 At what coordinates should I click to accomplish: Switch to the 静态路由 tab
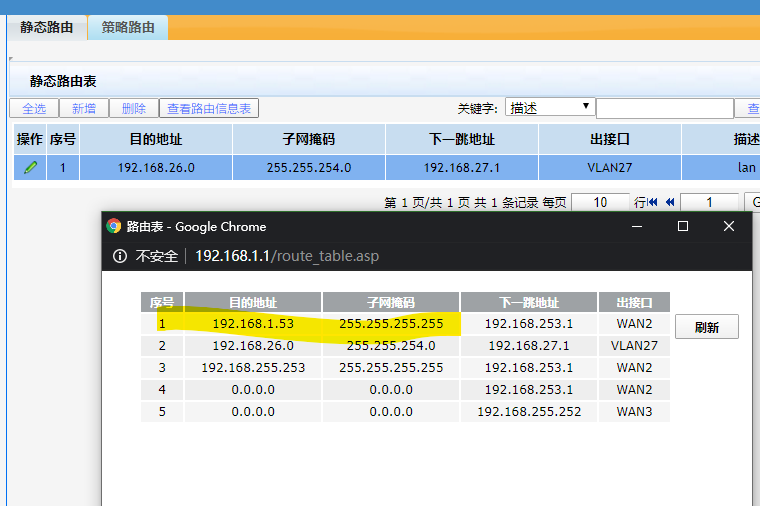(x=47, y=27)
